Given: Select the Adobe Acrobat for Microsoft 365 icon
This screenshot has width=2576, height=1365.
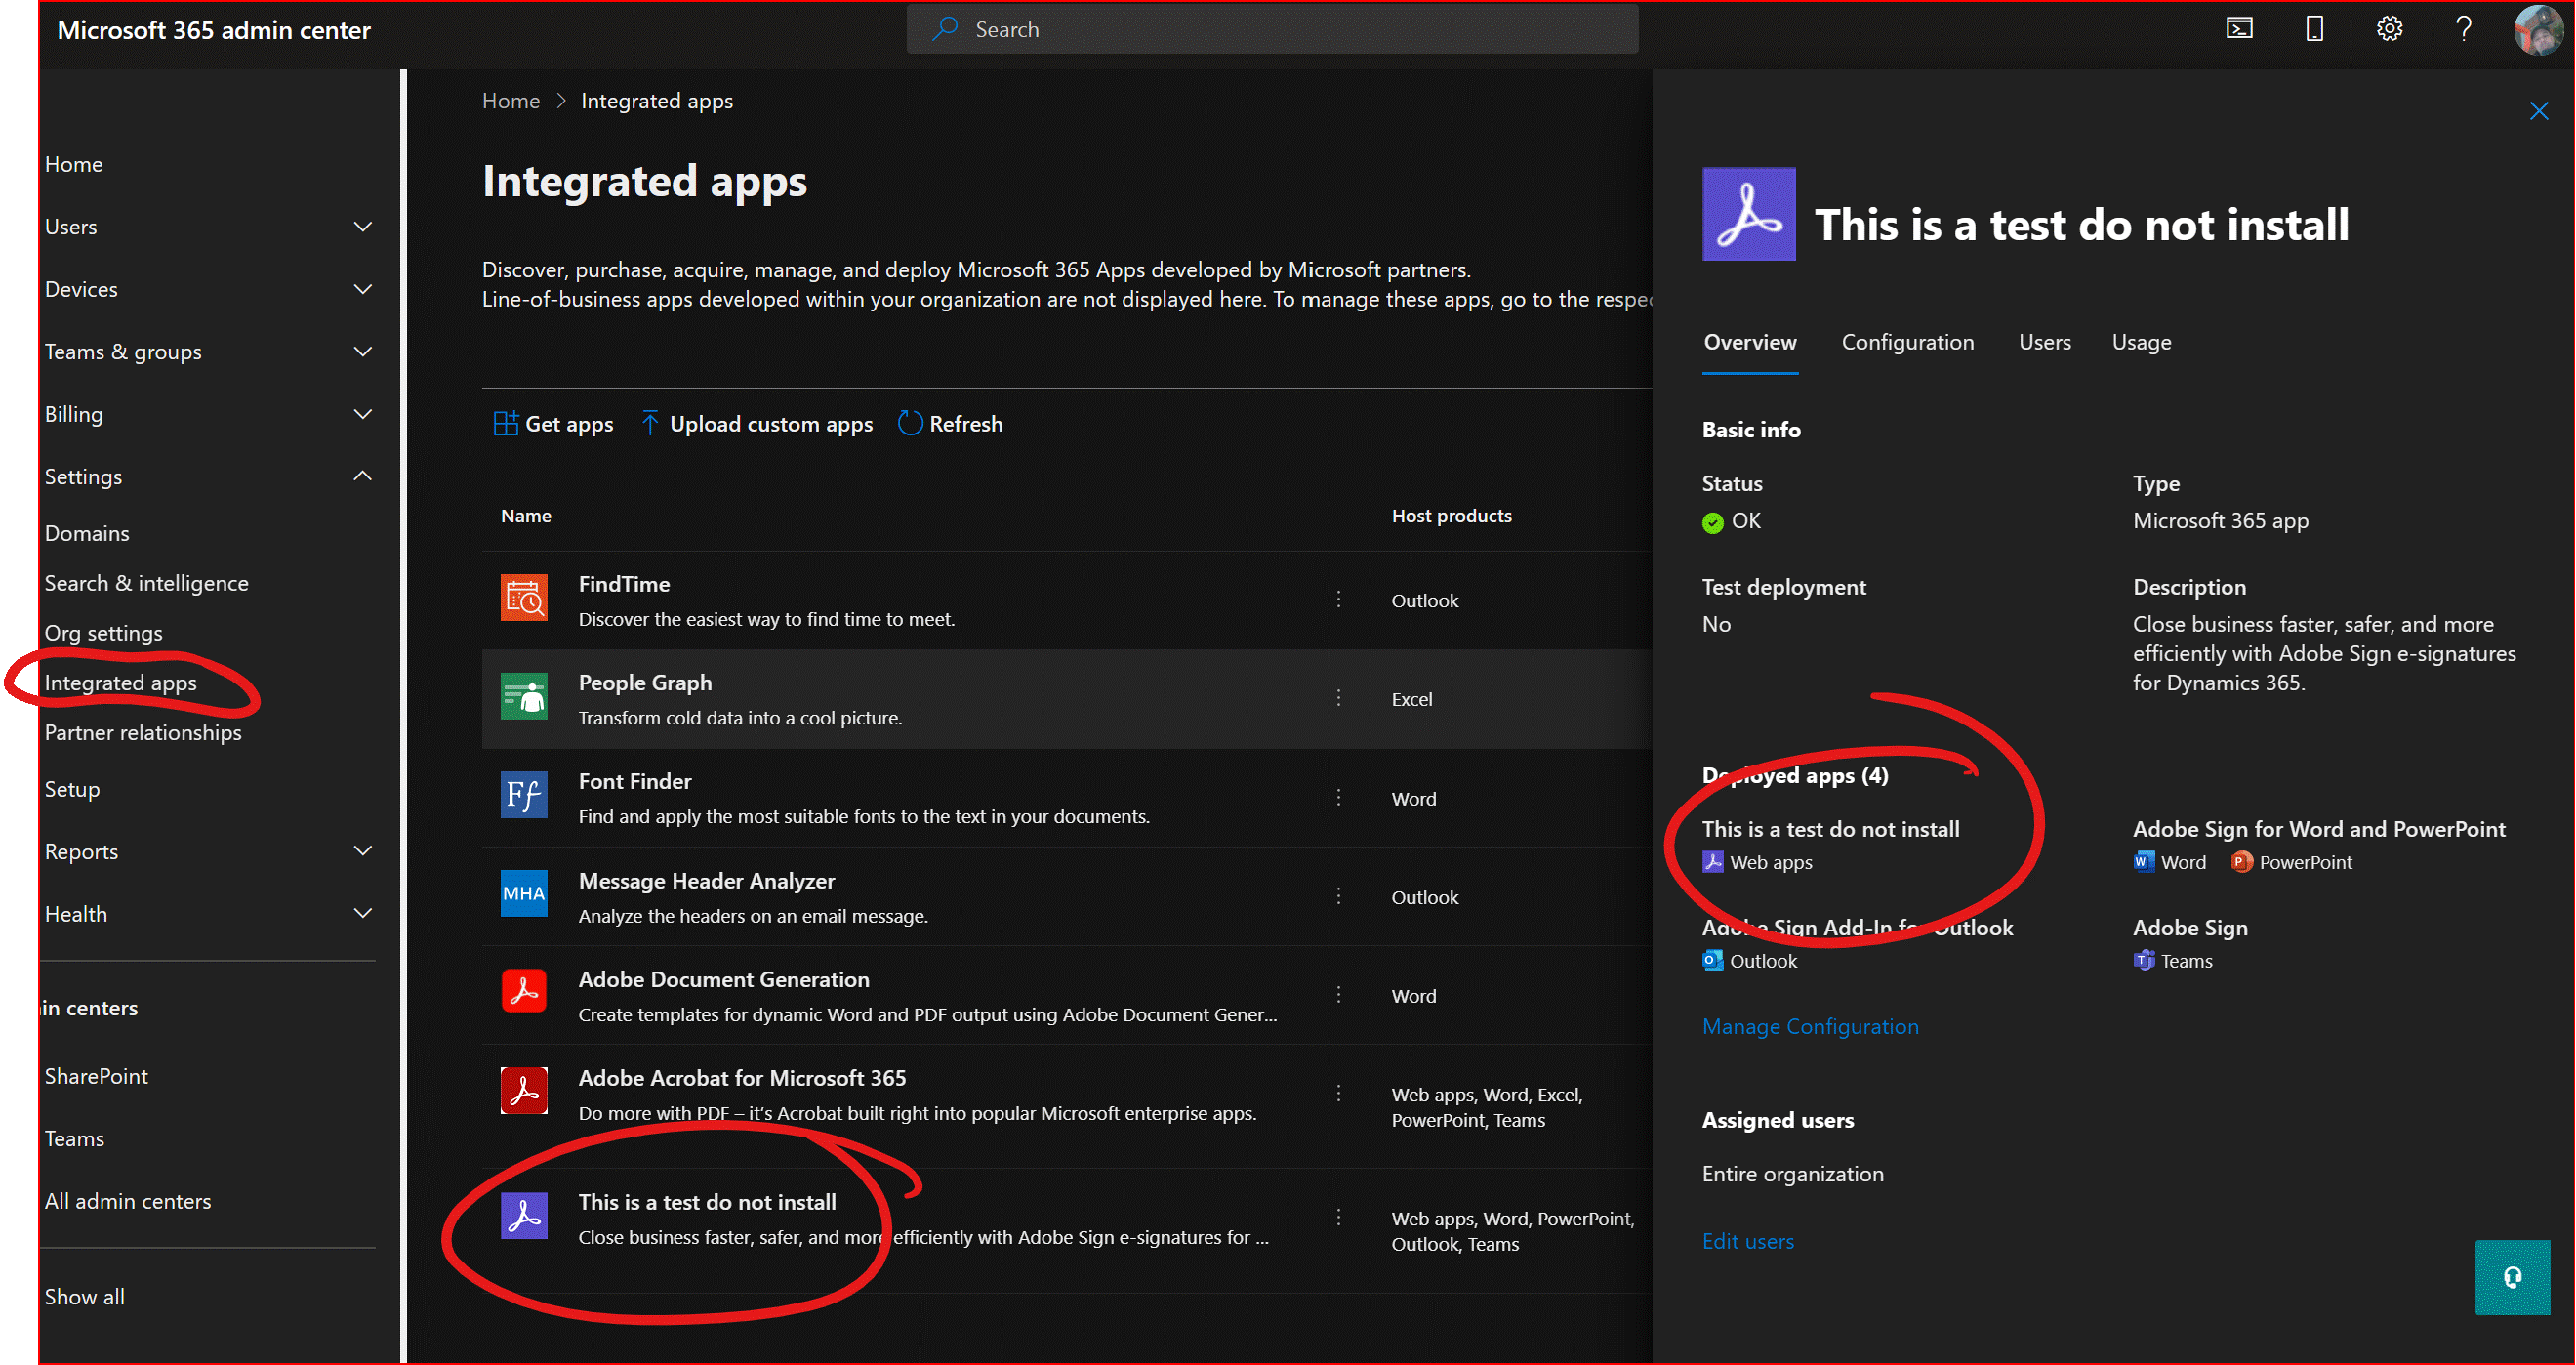Looking at the screenshot, I should pos(524,1091).
